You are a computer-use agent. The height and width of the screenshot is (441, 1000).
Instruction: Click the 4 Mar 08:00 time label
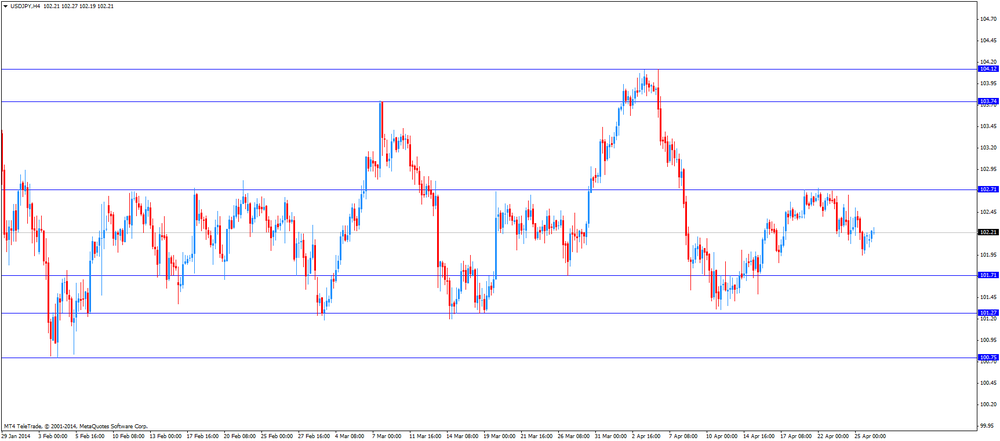pos(349,437)
